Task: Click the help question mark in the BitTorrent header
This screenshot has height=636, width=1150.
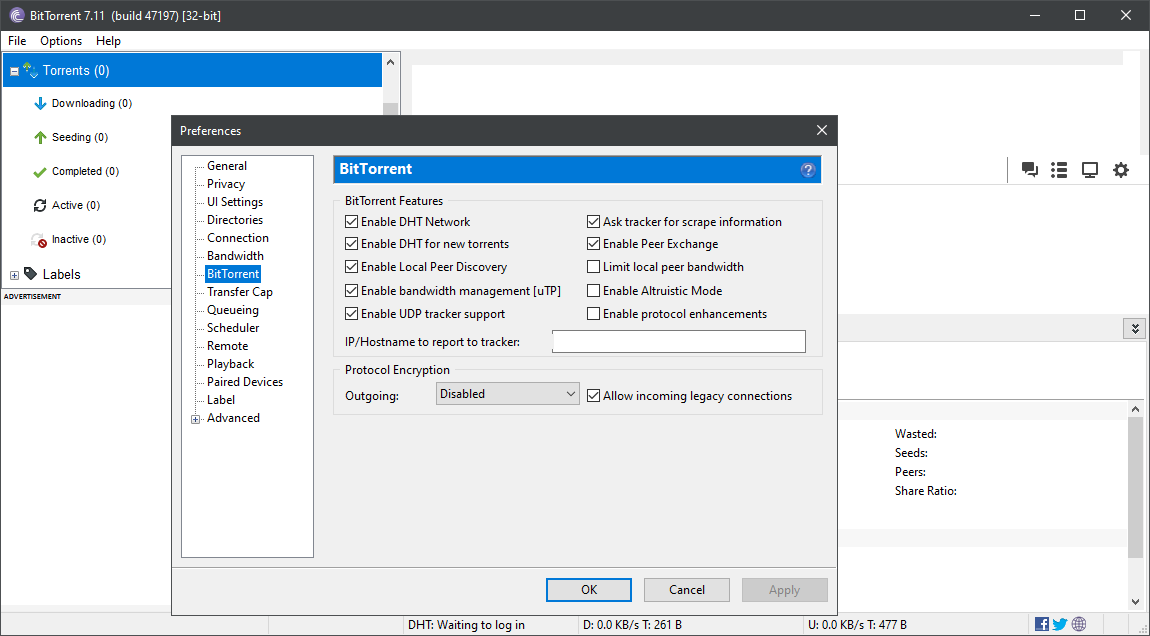Action: point(807,169)
